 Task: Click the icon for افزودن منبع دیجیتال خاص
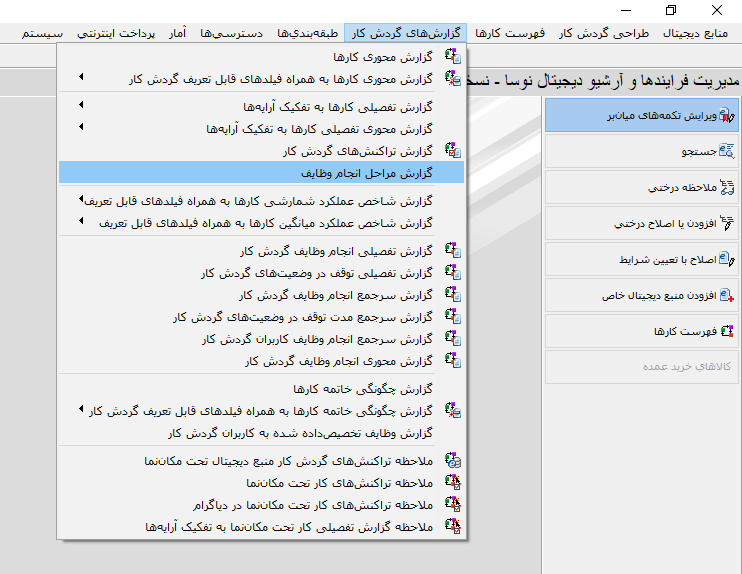(x=727, y=295)
